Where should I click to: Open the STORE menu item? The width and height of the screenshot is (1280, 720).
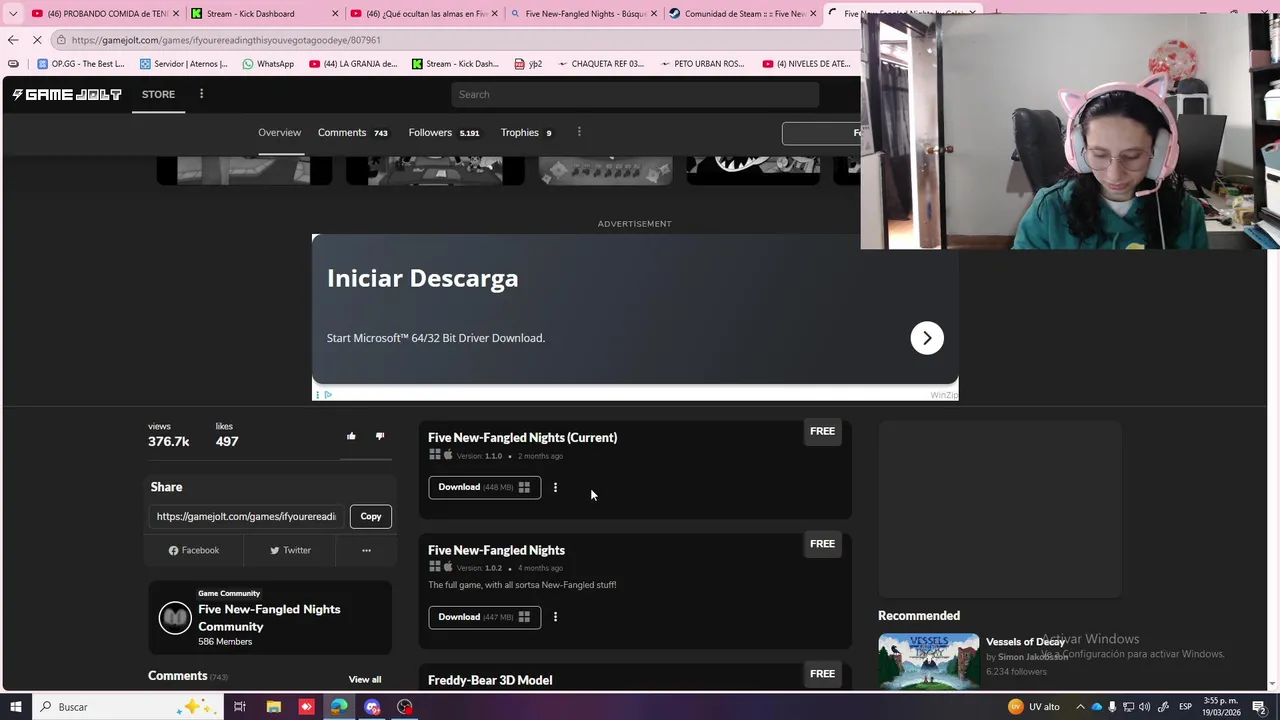(x=158, y=94)
